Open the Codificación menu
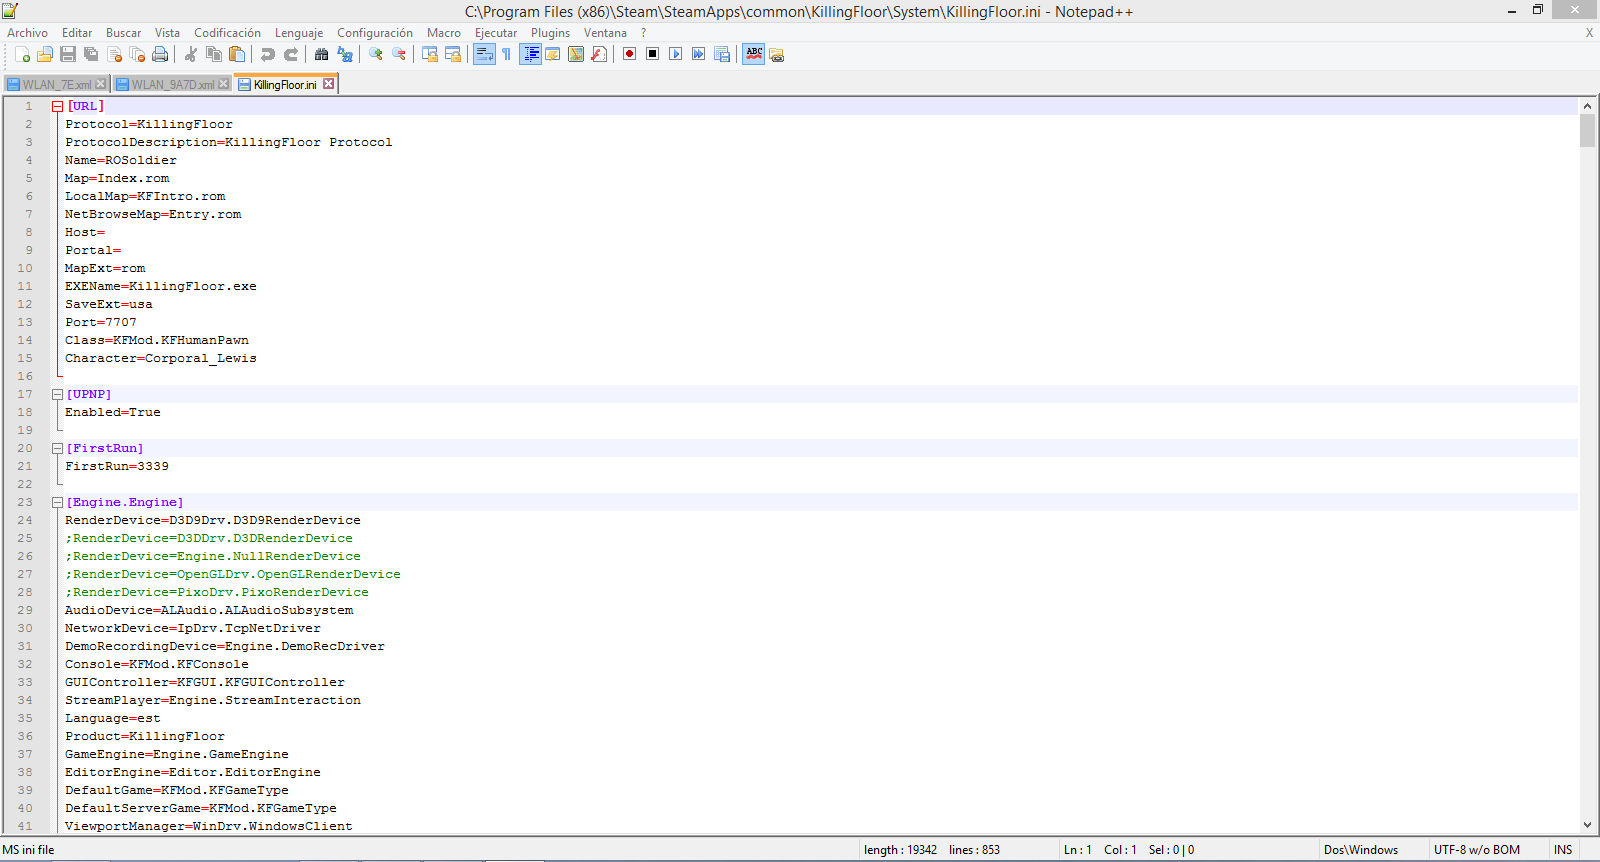 click(x=227, y=33)
